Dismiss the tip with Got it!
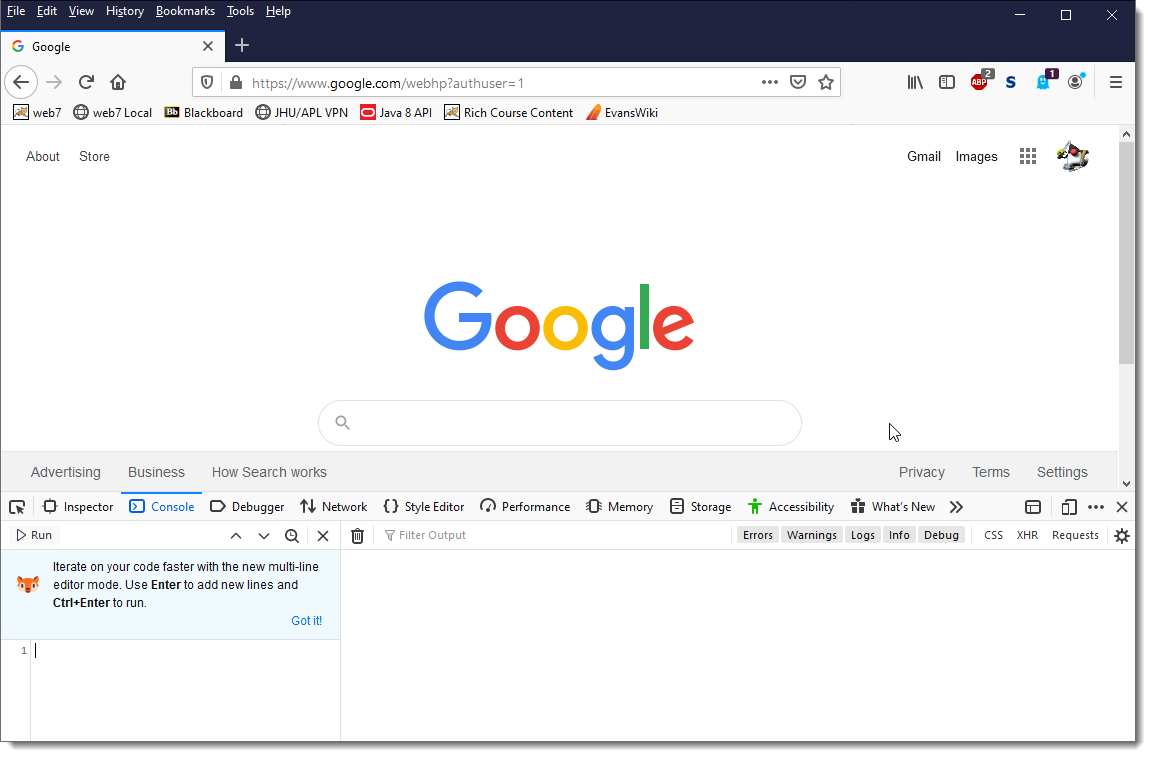 (306, 621)
